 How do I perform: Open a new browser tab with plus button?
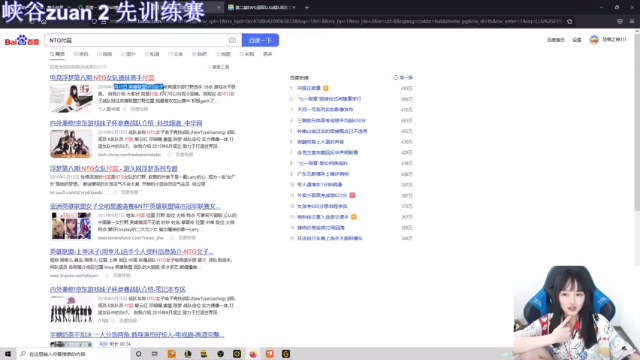click(x=307, y=7)
